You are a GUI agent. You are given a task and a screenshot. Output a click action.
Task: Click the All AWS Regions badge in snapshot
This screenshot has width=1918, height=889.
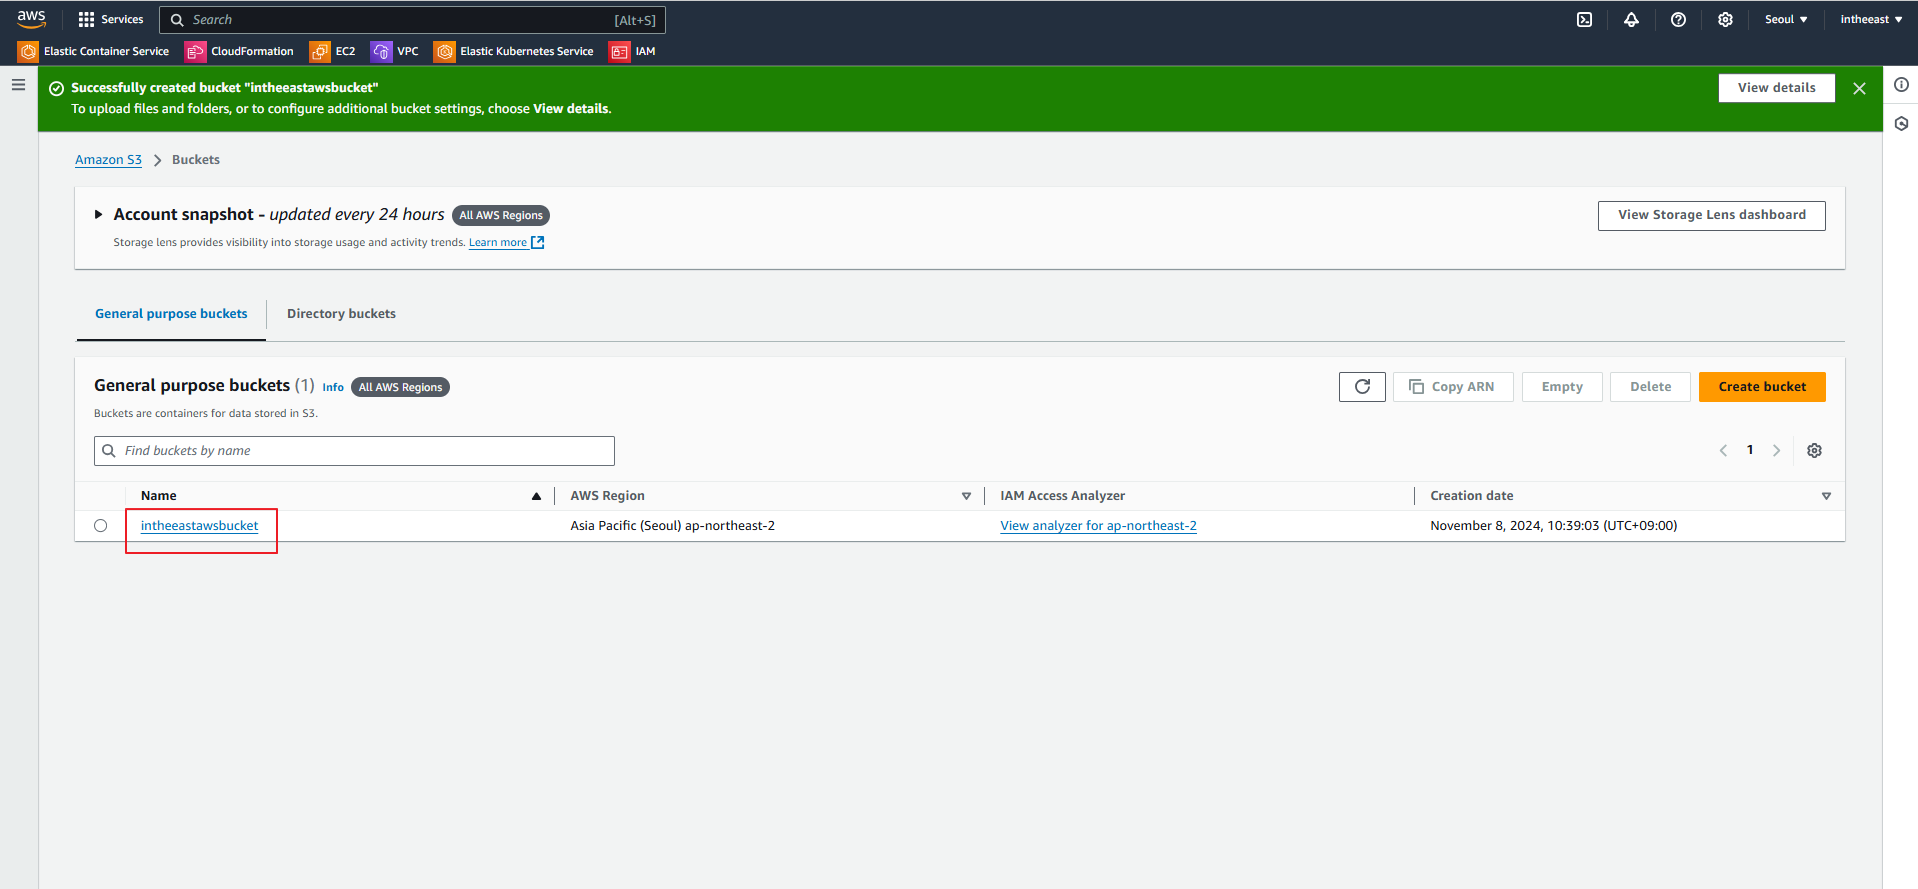[x=501, y=215]
